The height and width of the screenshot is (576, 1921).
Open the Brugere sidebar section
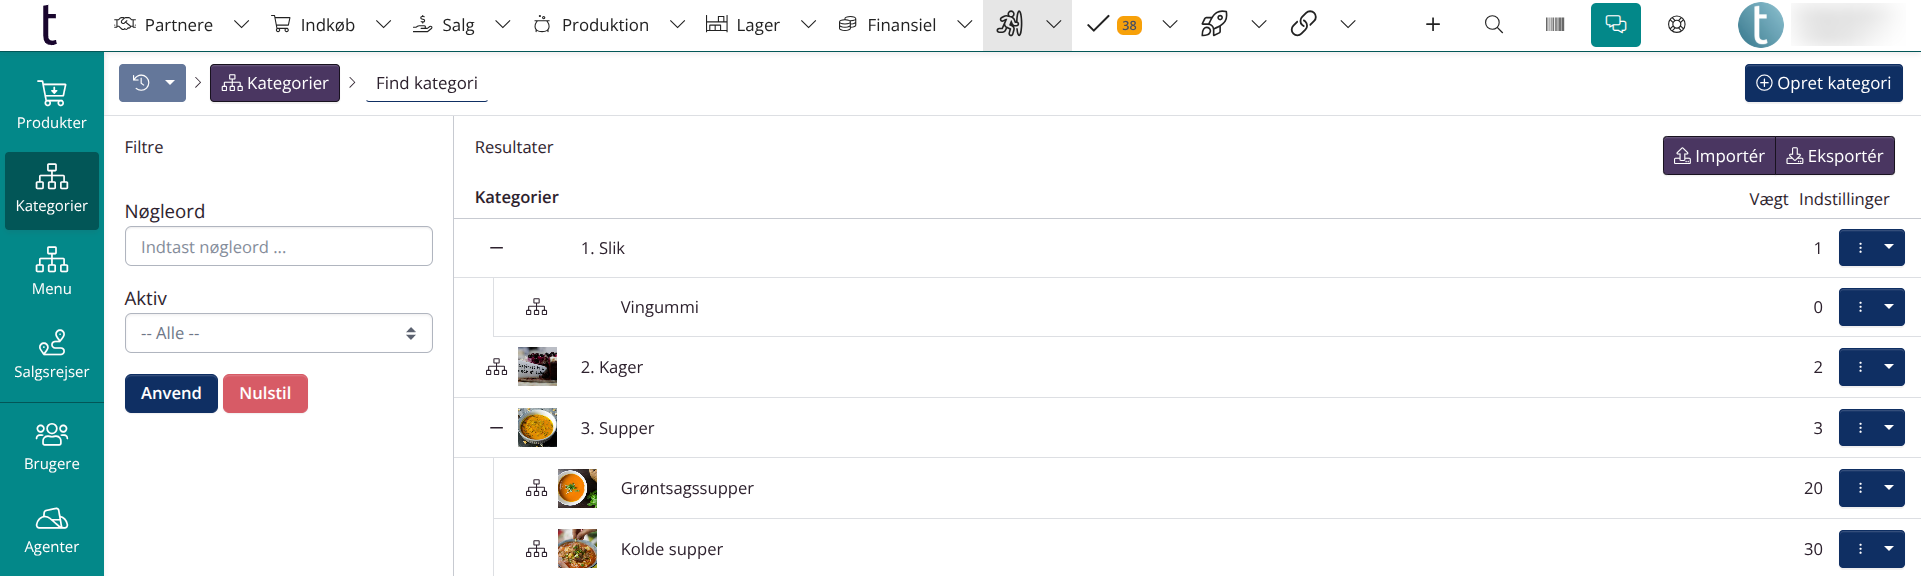pyautogui.click(x=52, y=447)
